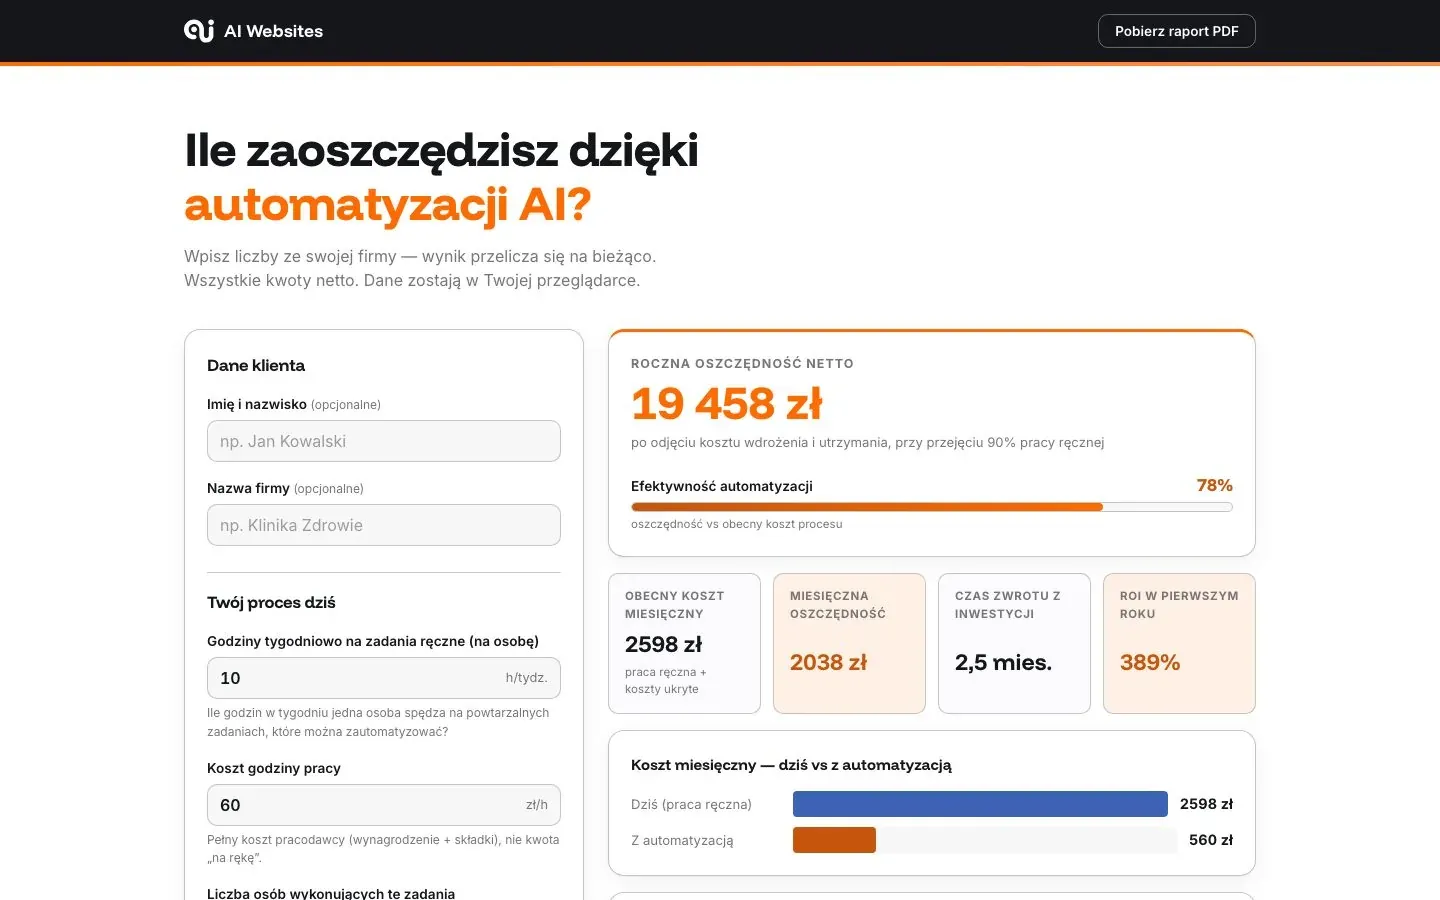Click the 2038 zł monthly savings value
1440x900 pixels.
point(829,662)
